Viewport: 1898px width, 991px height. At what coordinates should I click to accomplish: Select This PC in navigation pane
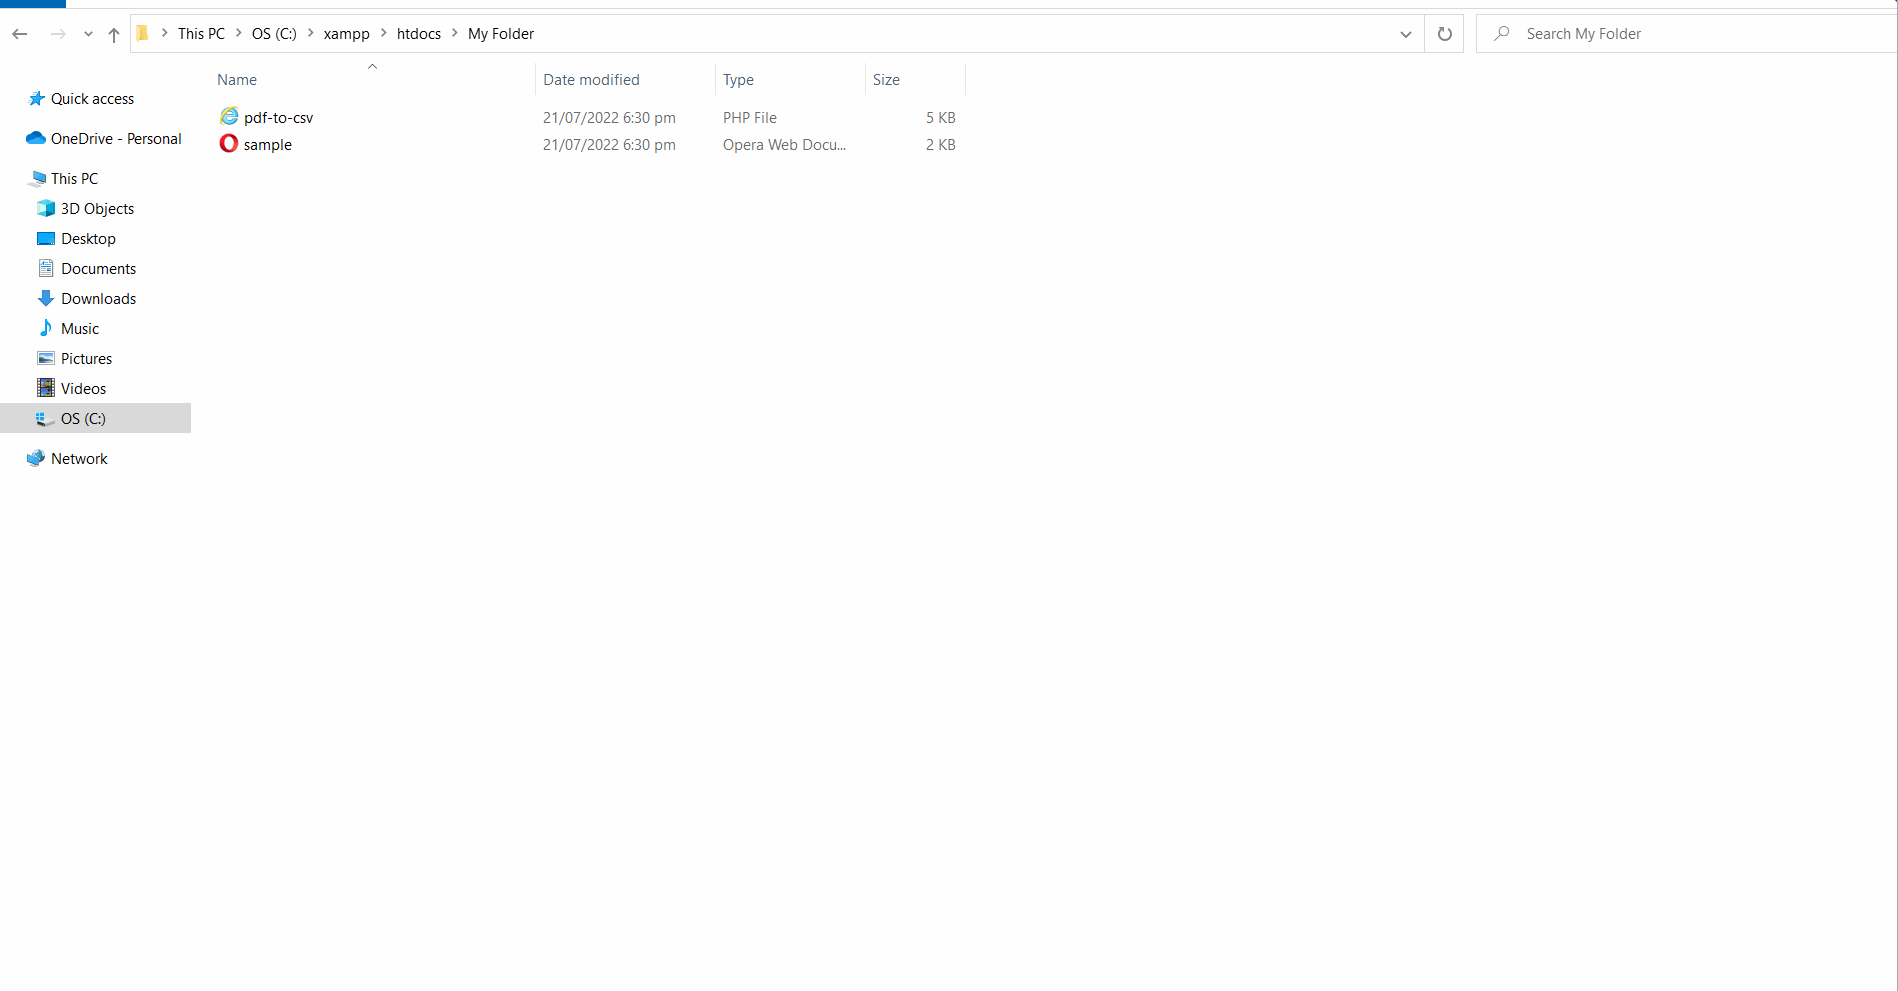pos(74,179)
